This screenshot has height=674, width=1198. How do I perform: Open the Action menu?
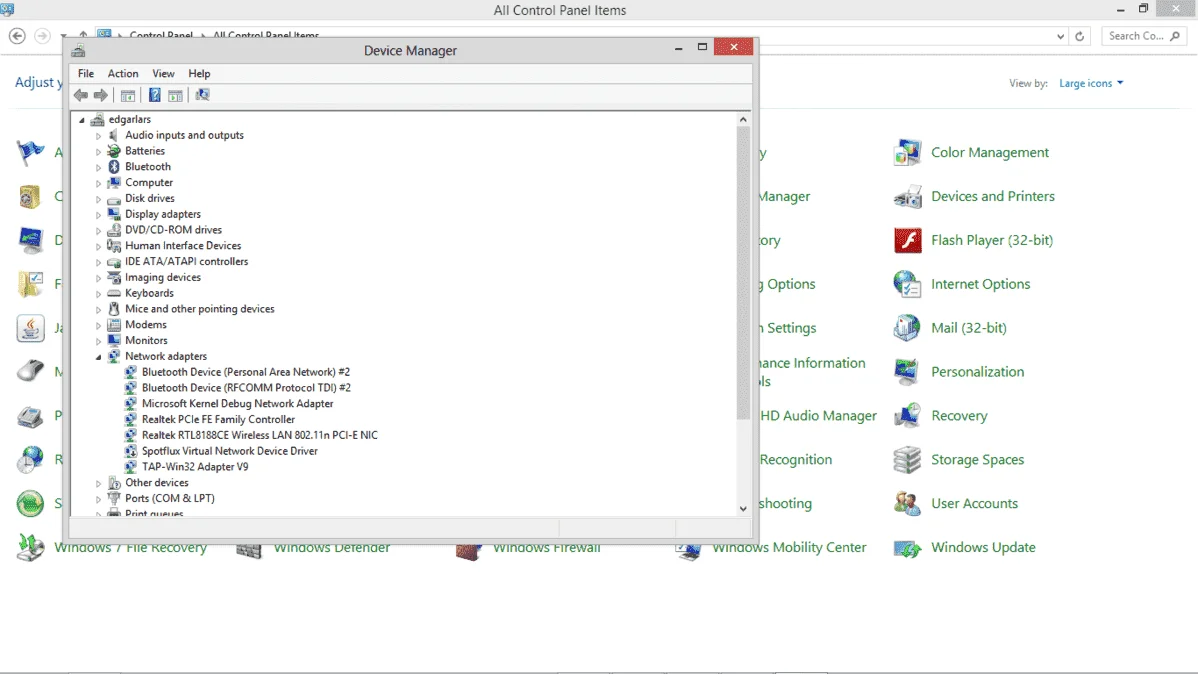122,74
